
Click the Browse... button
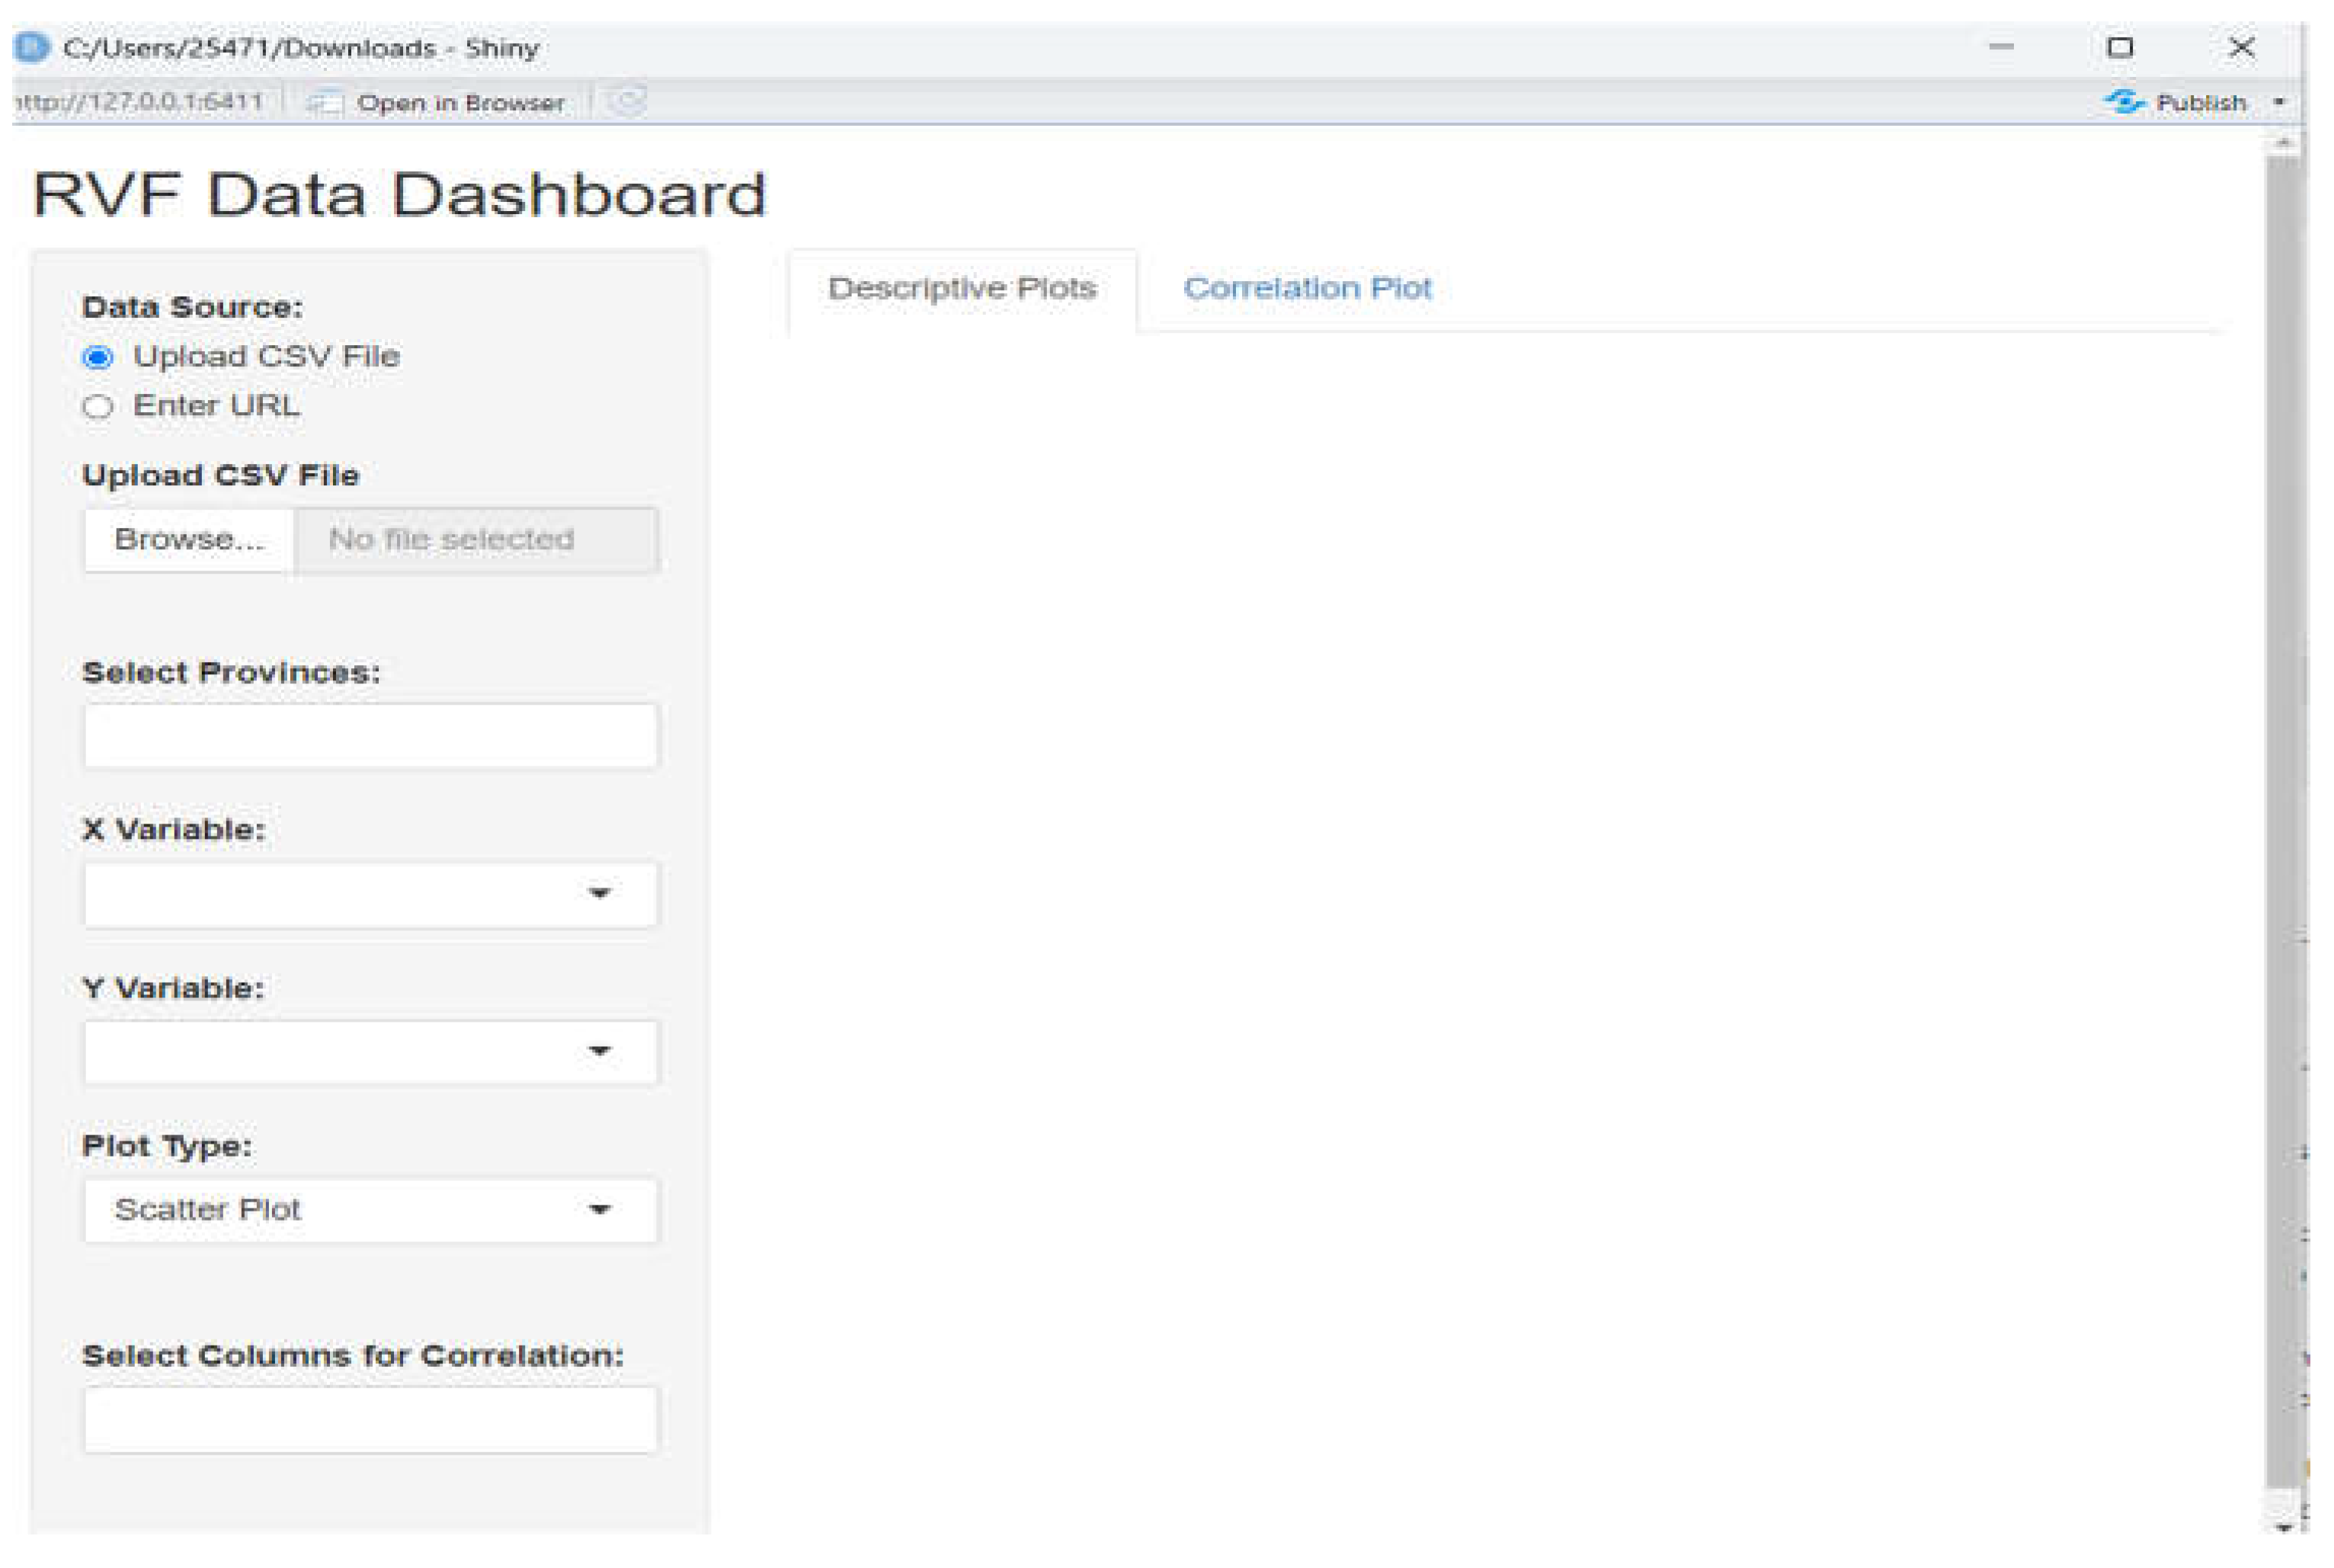click(x=189, y=540)
